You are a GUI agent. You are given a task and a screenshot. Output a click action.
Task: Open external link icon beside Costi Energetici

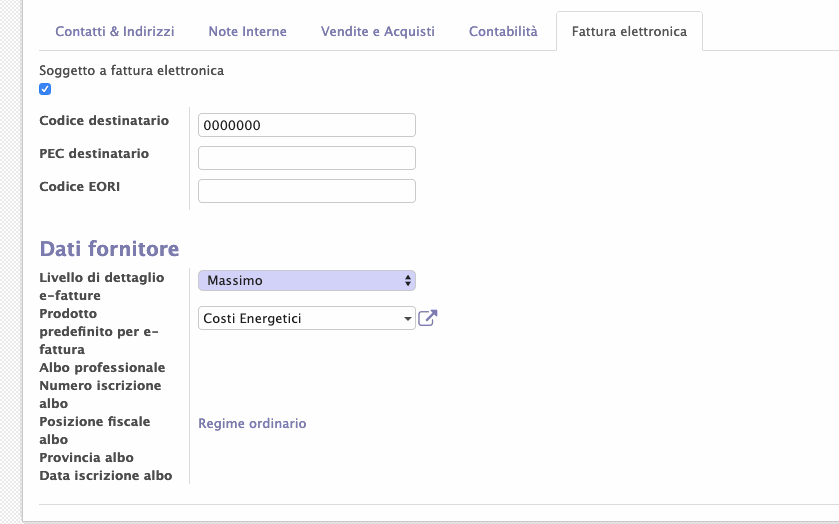[428, 318]
